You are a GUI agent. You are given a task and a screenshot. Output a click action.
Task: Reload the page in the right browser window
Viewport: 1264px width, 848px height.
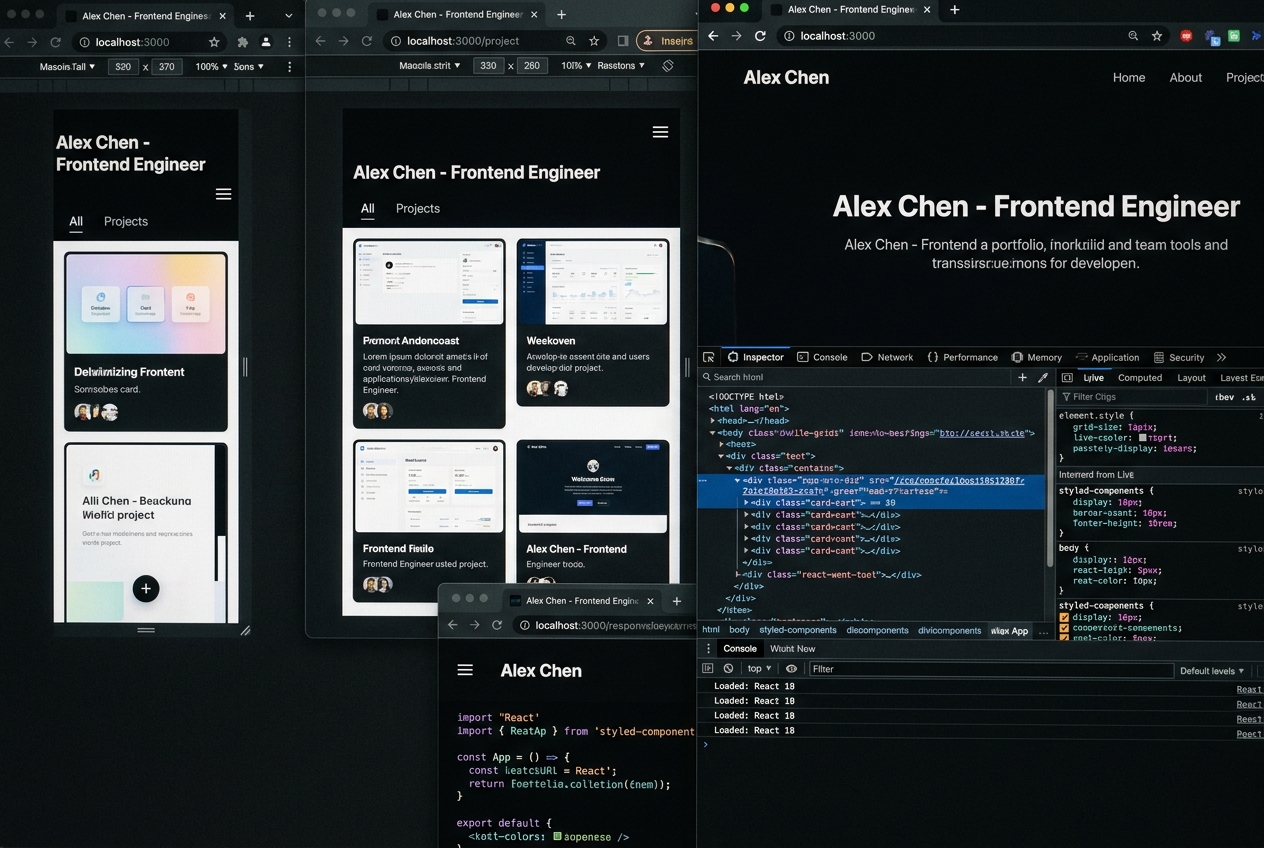click(x=760, y=35)
